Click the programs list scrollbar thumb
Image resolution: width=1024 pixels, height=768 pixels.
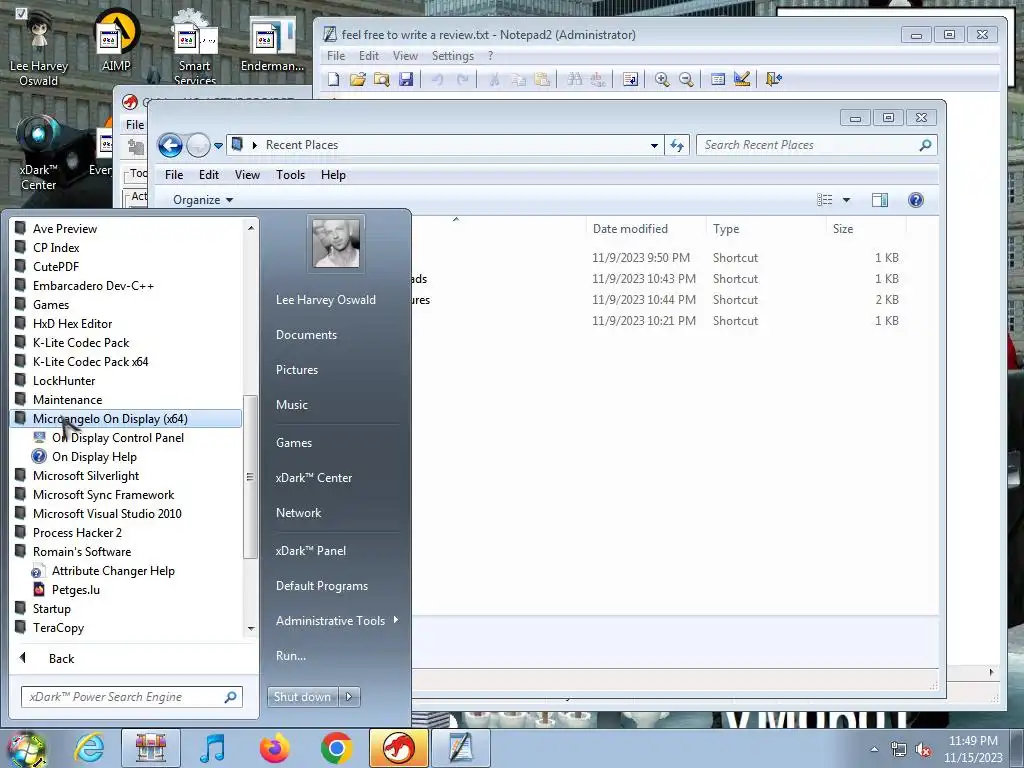(249, 477)
